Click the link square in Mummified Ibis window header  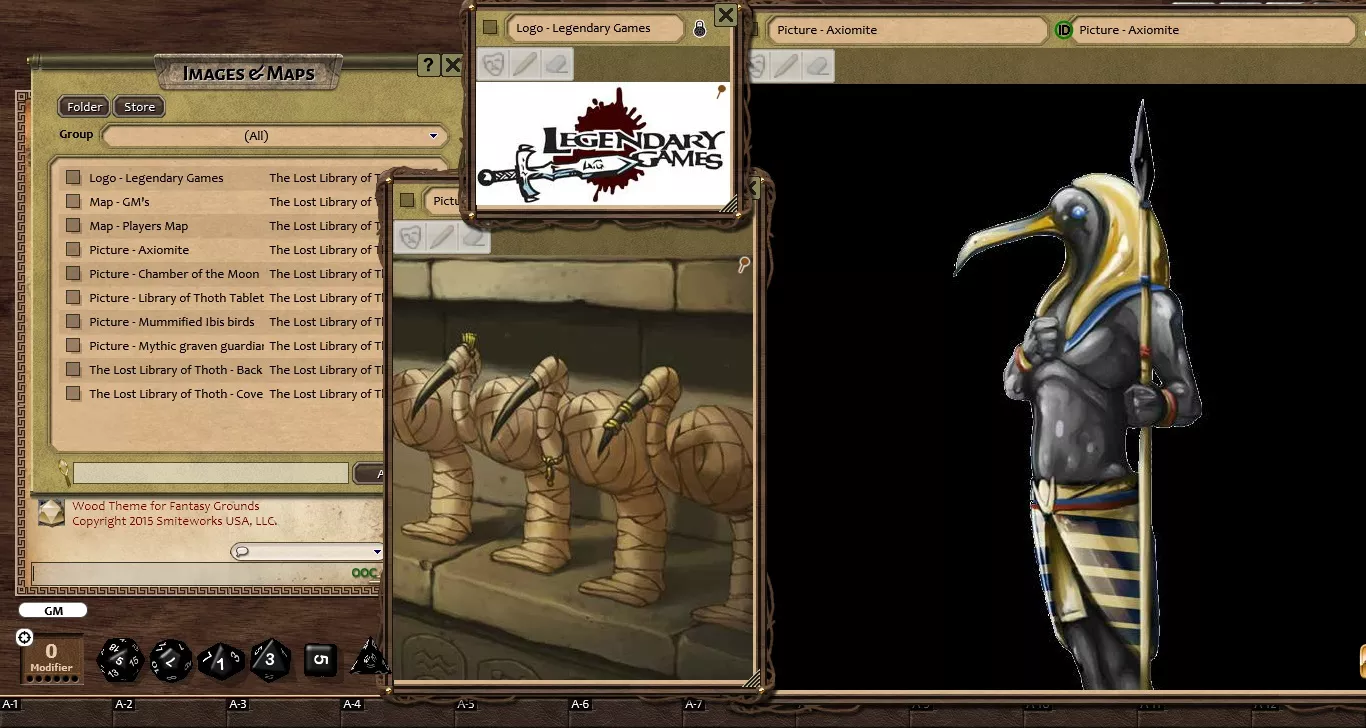406,200
